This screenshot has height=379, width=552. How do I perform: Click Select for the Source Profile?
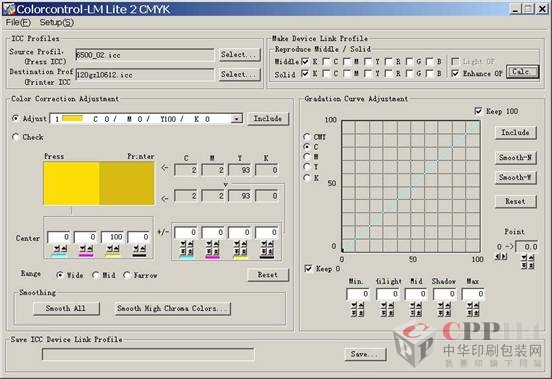tap(239, 55)
